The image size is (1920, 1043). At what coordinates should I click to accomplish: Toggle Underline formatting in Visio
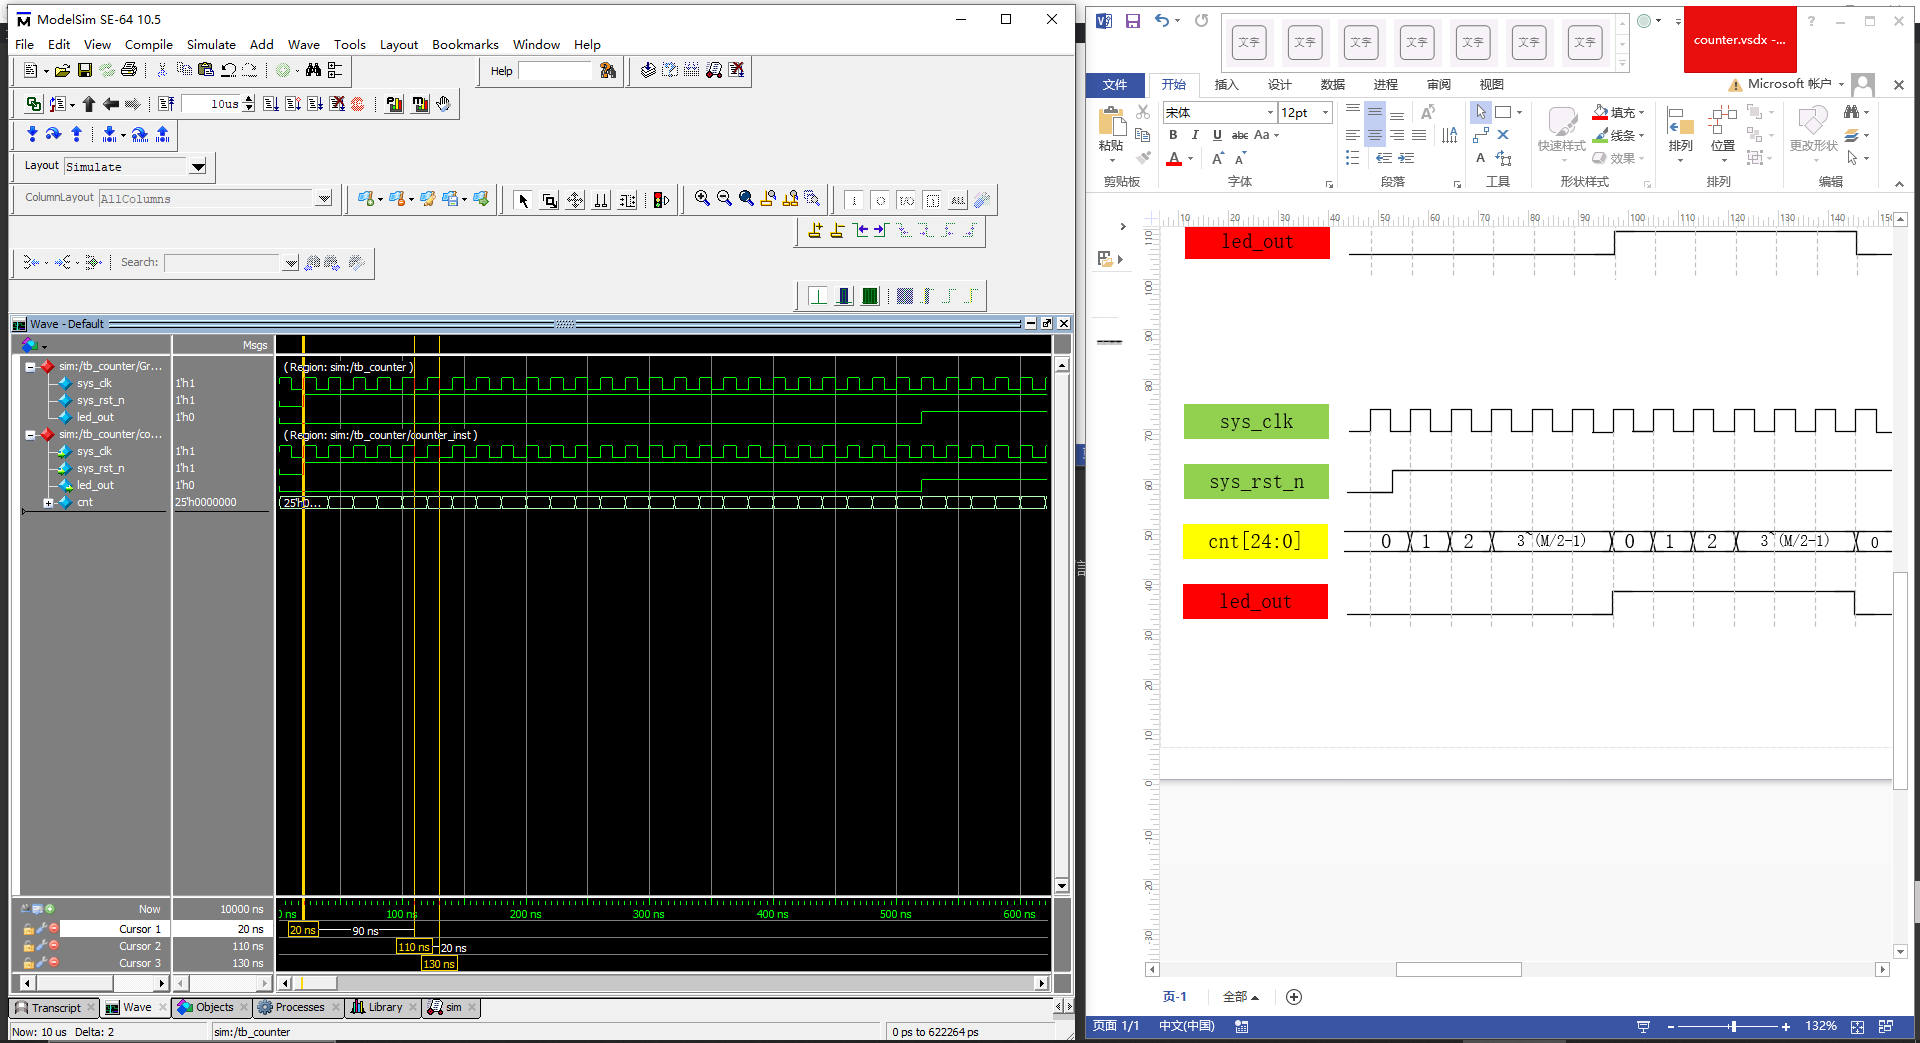point(1217,135)
